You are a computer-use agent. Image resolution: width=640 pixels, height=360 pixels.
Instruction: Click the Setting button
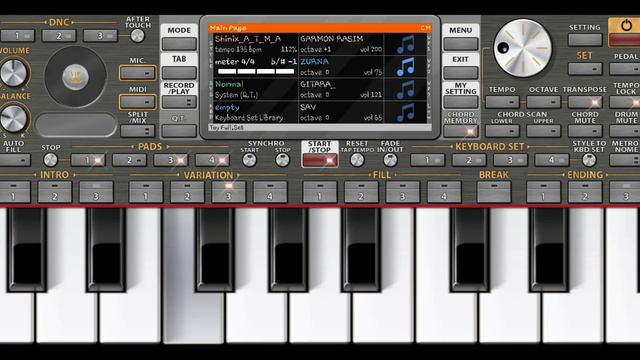pyautogui.click(x=585, y=40)
